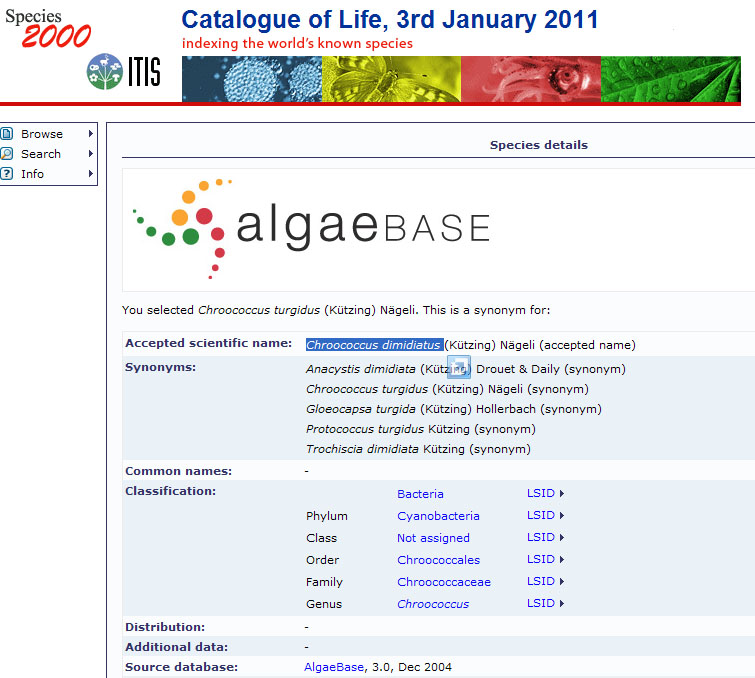Open the Browse menu item
The height and width of the screenshot is (678, 755).
coord(42,134)
